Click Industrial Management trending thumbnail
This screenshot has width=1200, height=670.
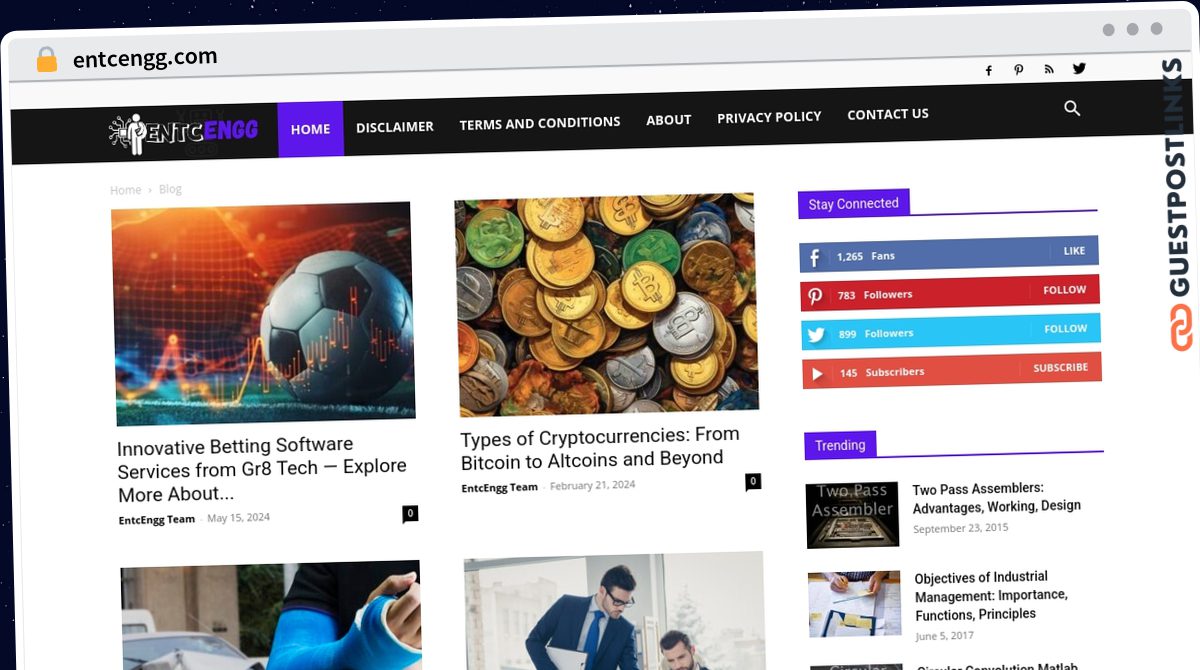(855, 604)
